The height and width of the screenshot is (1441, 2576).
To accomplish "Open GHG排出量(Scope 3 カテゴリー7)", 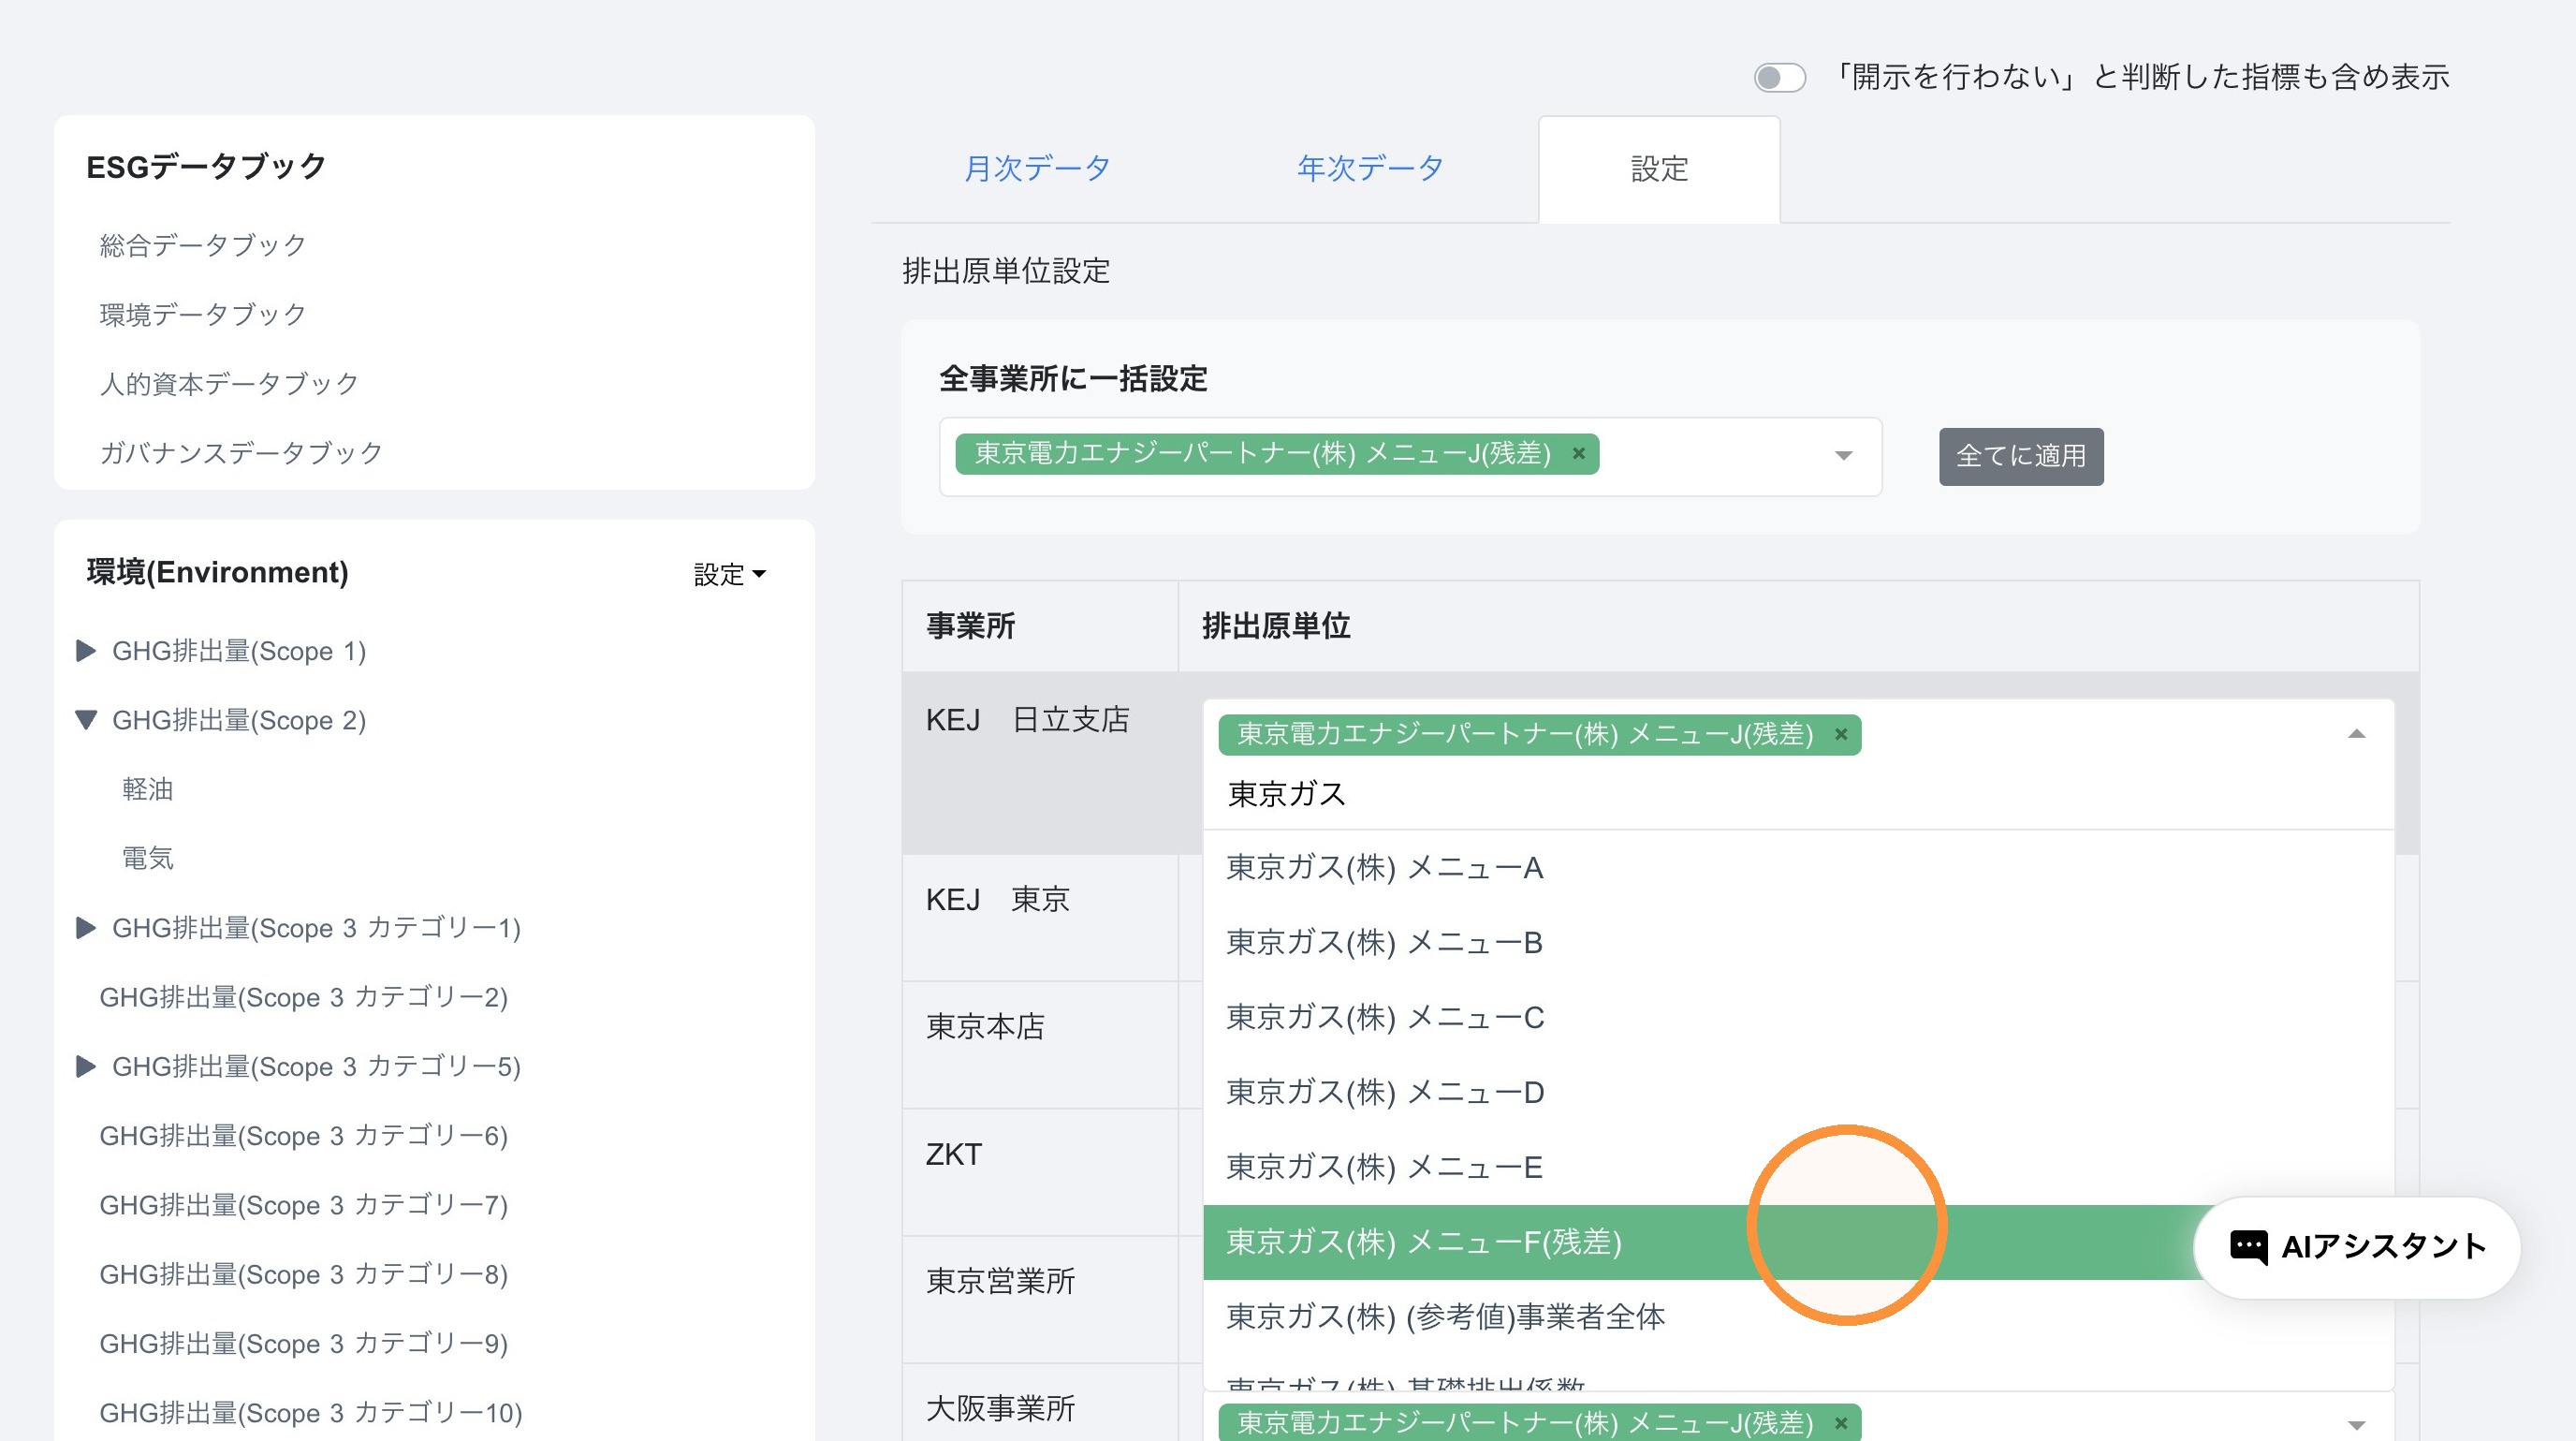I will pos(304,1204).
